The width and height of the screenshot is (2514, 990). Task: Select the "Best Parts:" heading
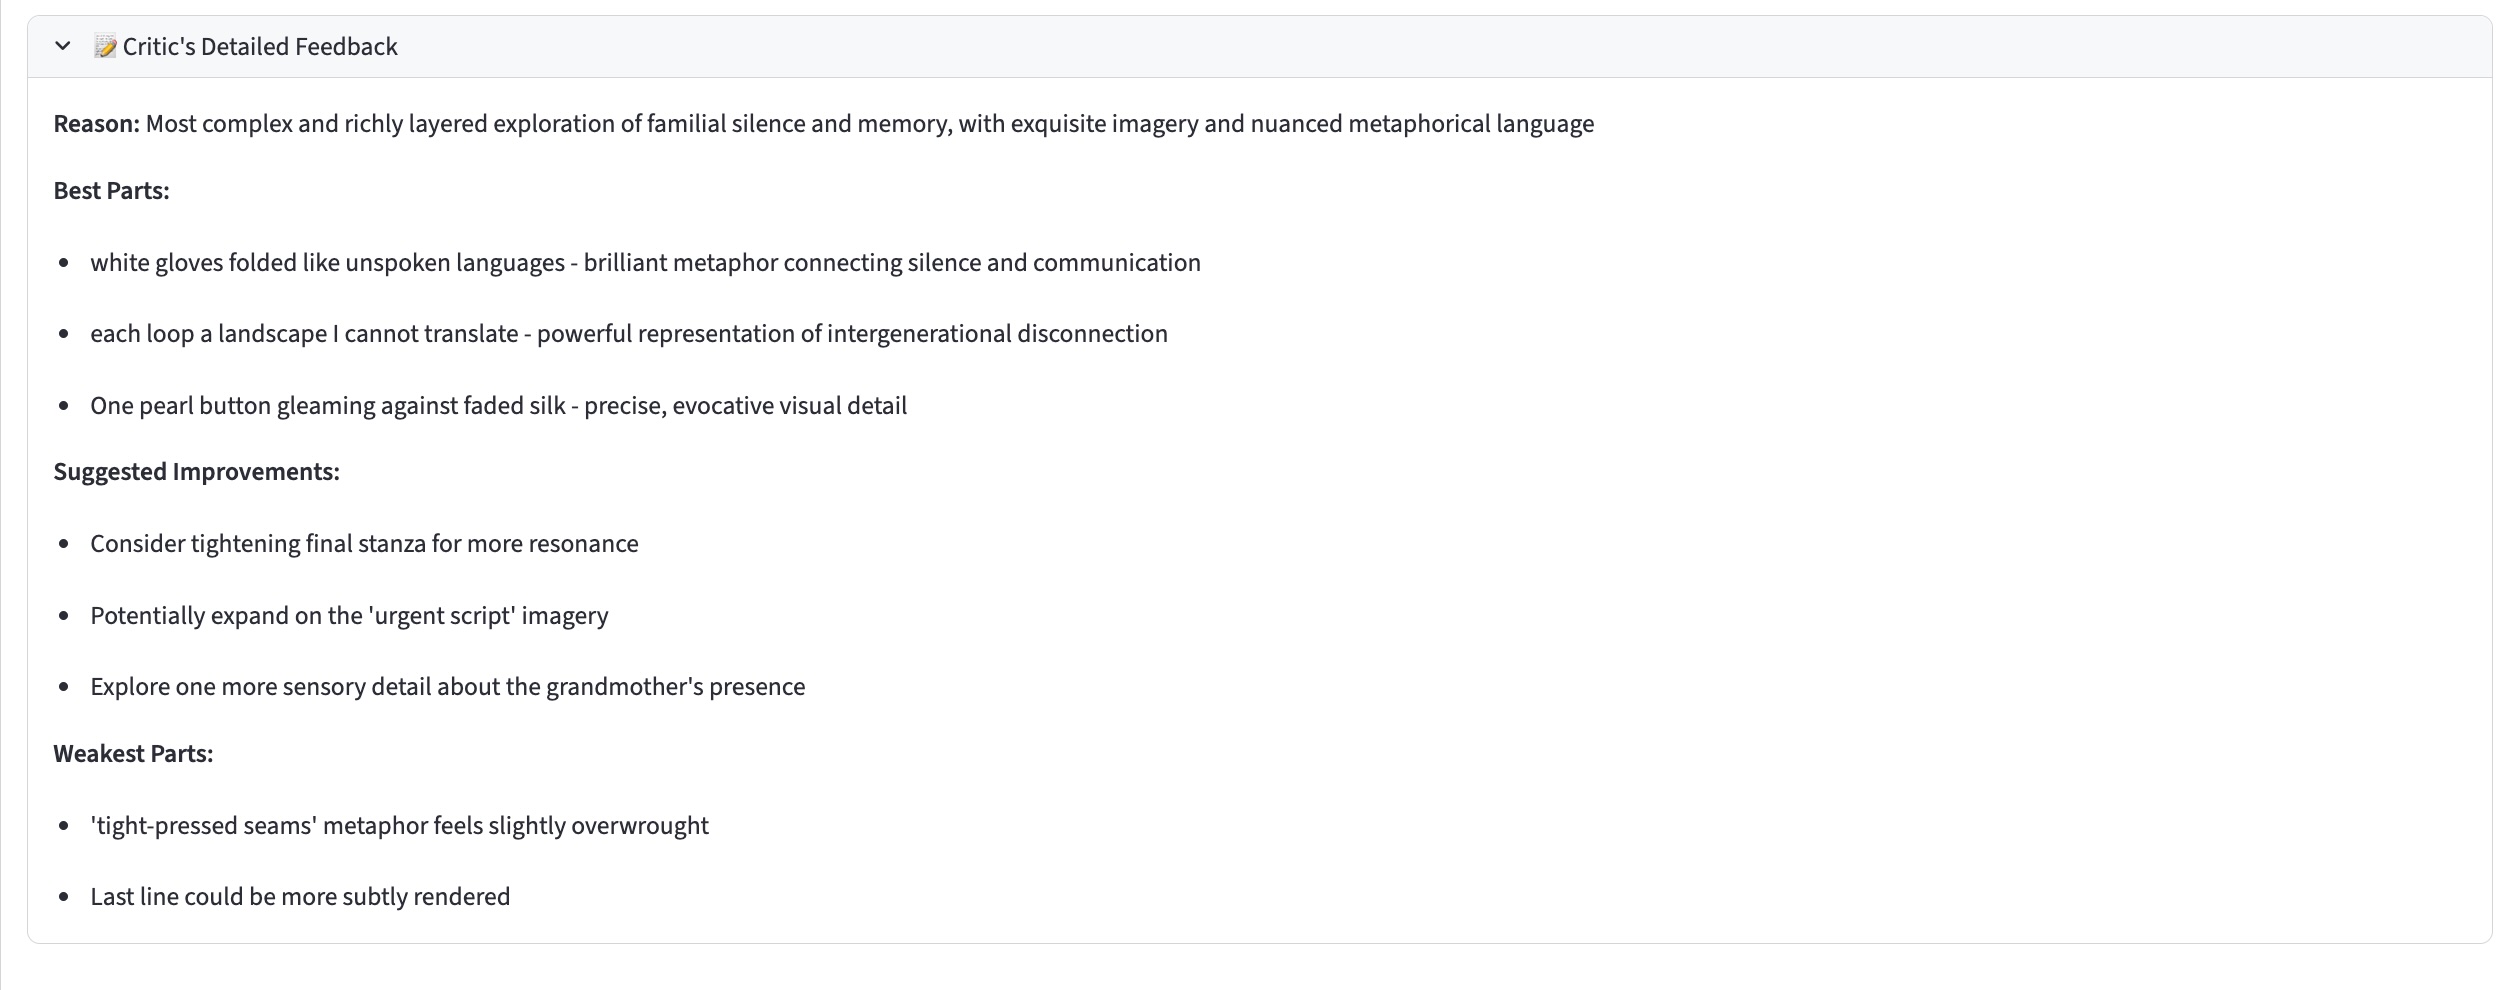pyautogui.click(x=111, y=191)
